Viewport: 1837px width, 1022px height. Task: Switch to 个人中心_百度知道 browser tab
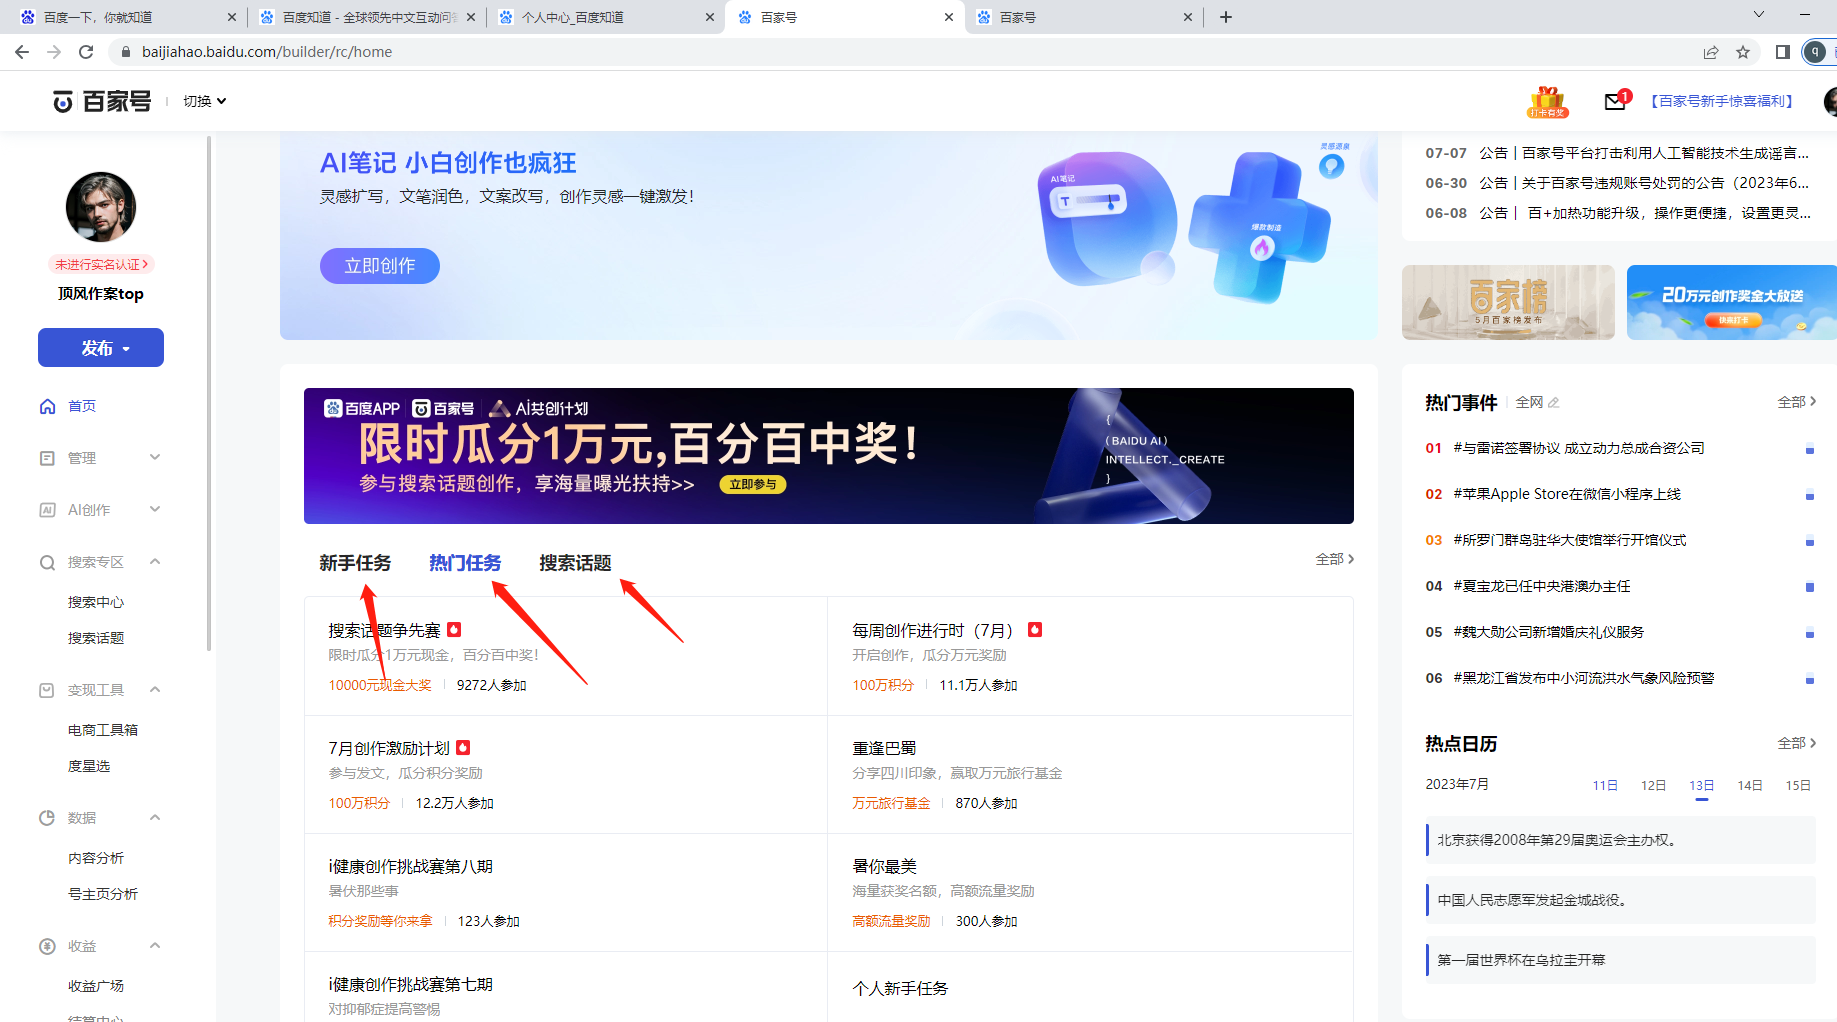605,17
